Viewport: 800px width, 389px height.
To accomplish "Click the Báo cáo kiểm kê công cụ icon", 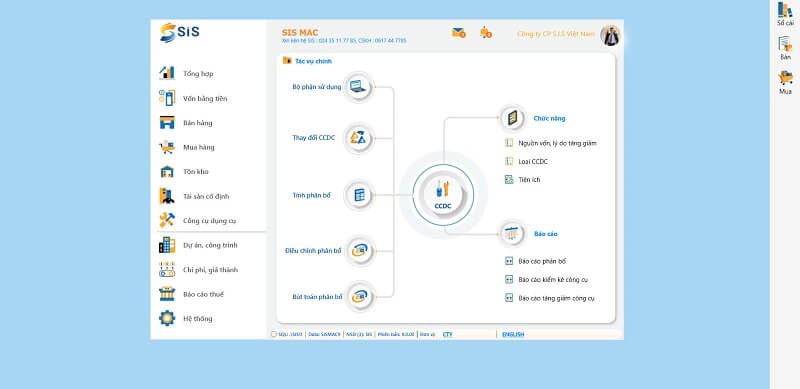I will tap(509, 280).
